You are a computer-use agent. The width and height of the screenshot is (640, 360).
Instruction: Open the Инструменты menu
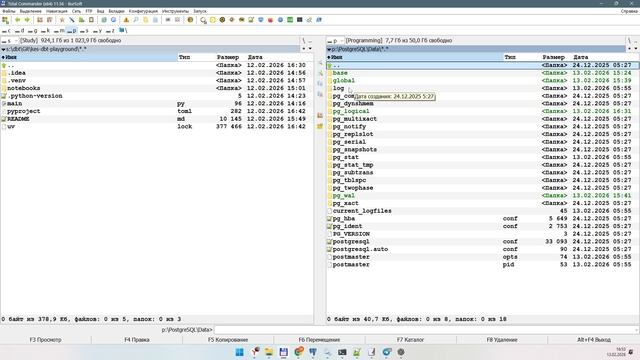pyautogui.click(x=176, y=11)
